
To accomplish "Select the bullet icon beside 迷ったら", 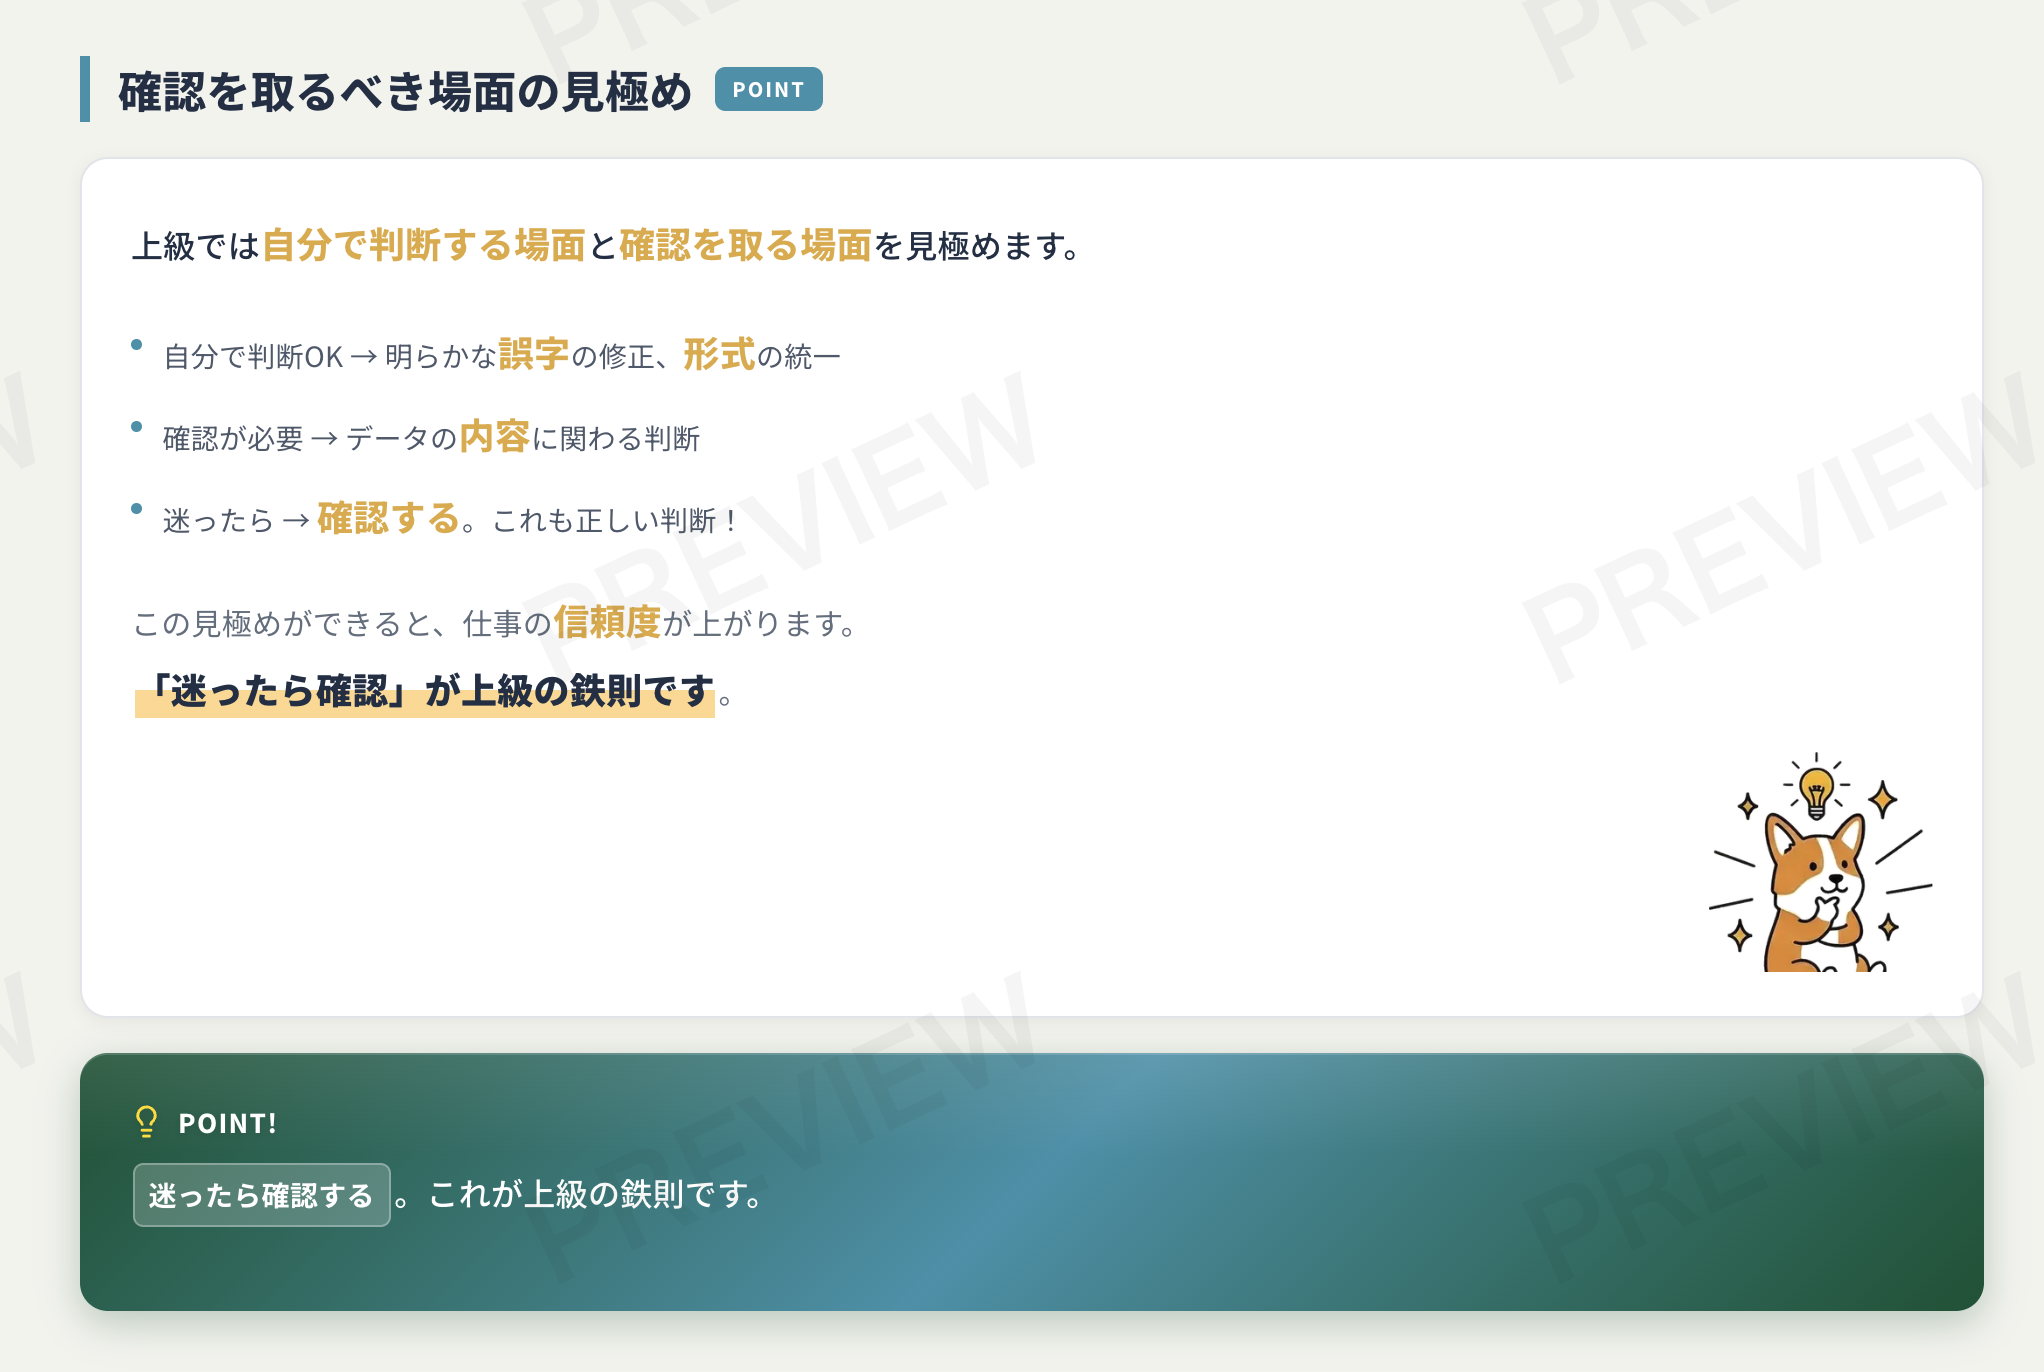I will pos(137,508).
